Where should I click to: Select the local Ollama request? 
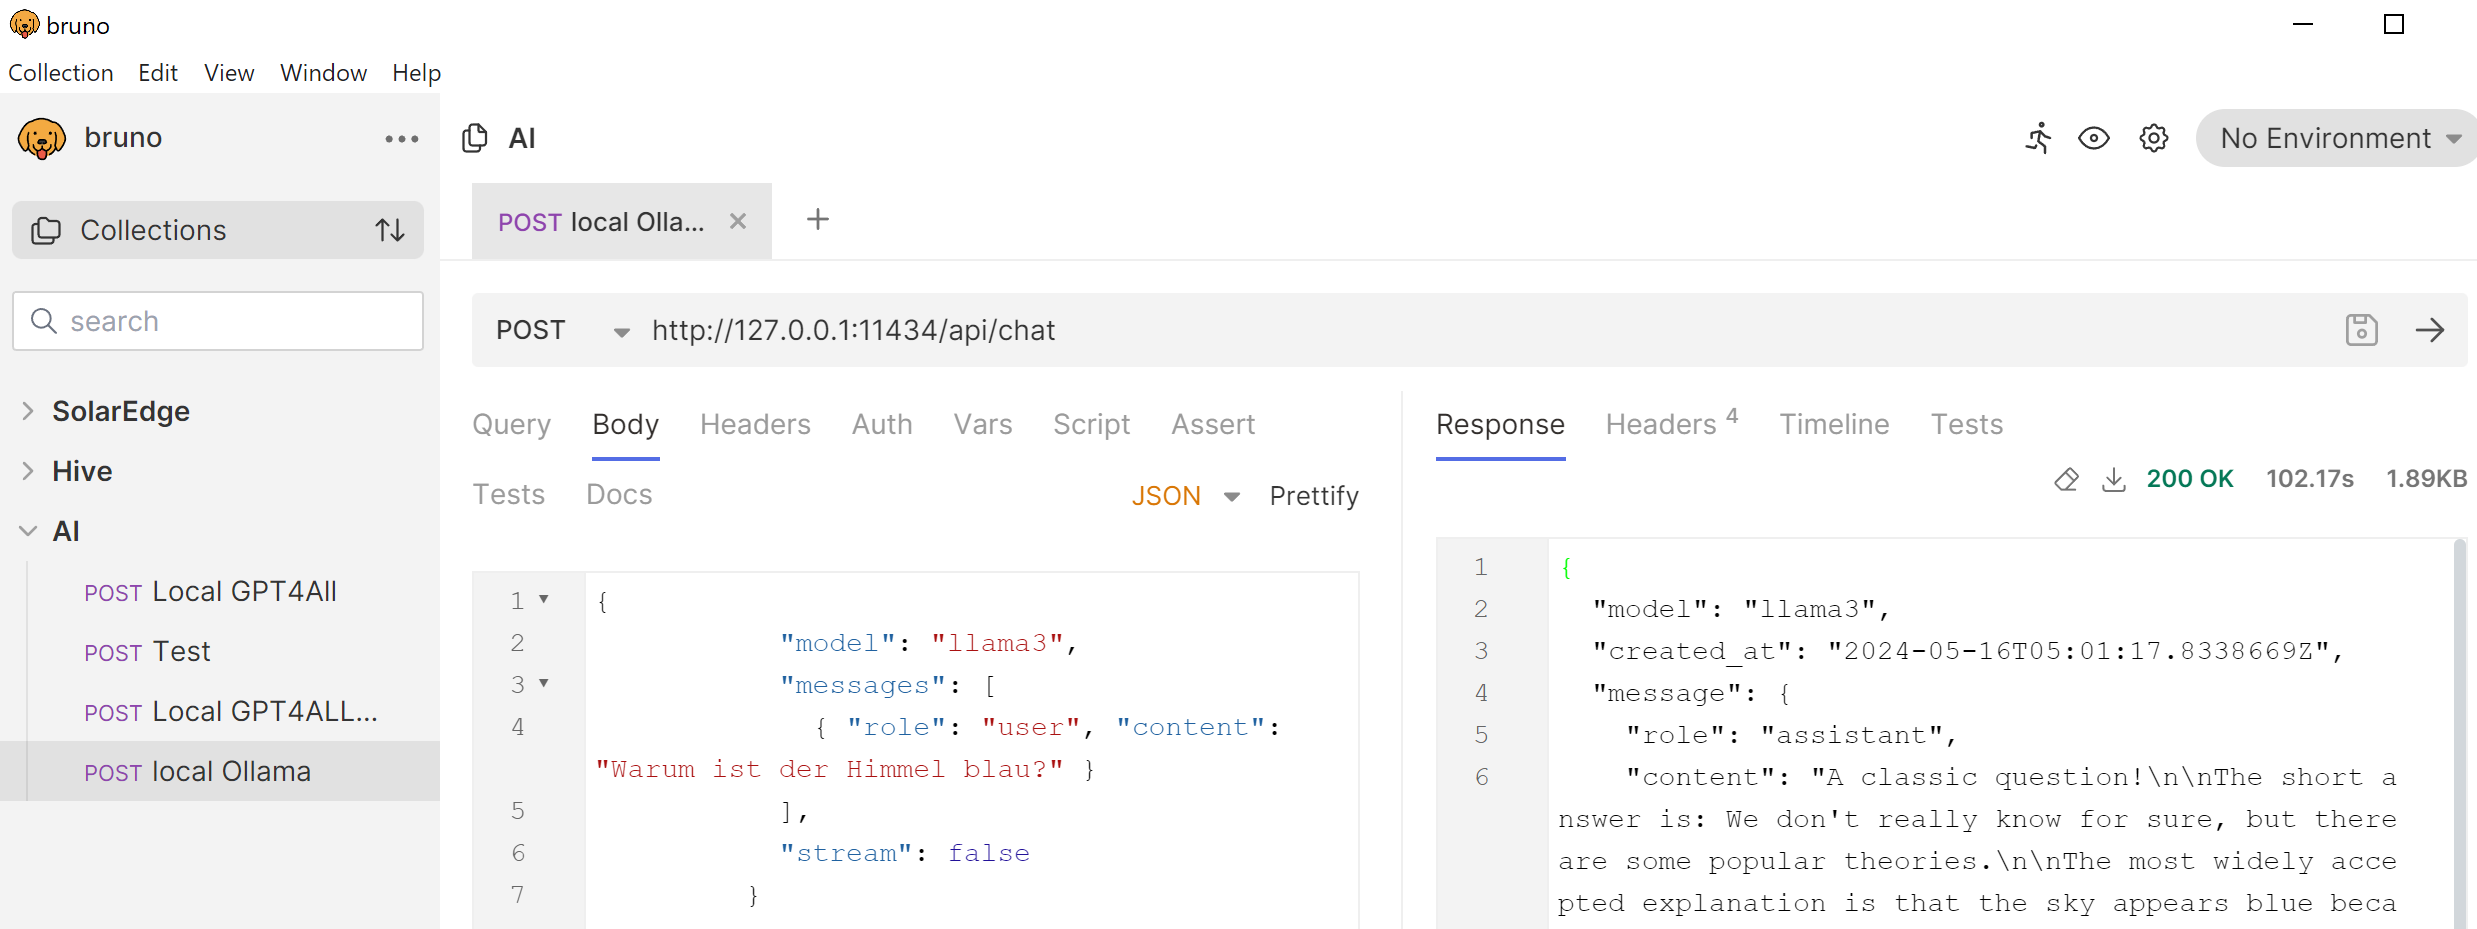point(220,771)
